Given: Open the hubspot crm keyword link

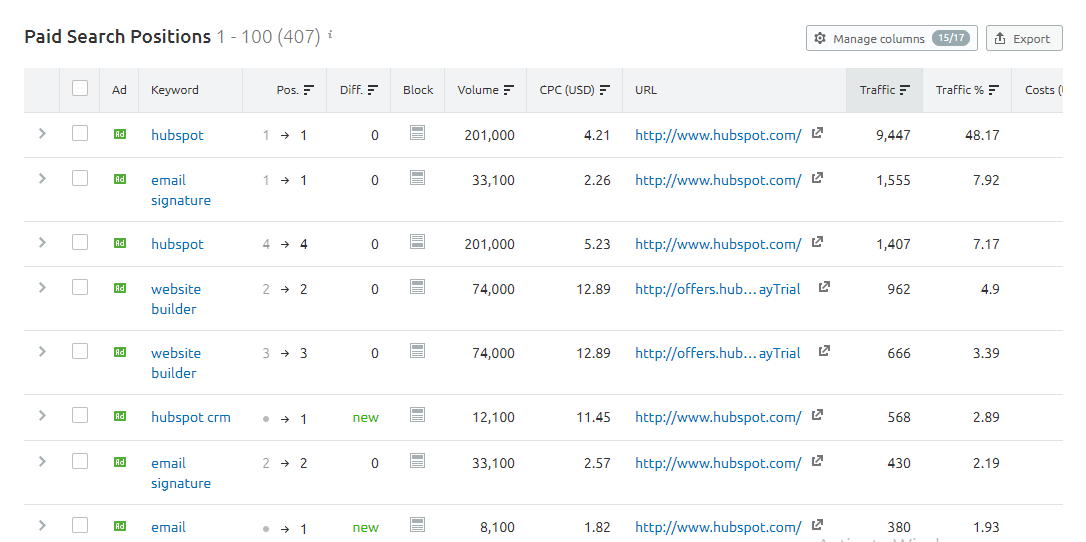Looking at the screenshot, I should 190,417.
